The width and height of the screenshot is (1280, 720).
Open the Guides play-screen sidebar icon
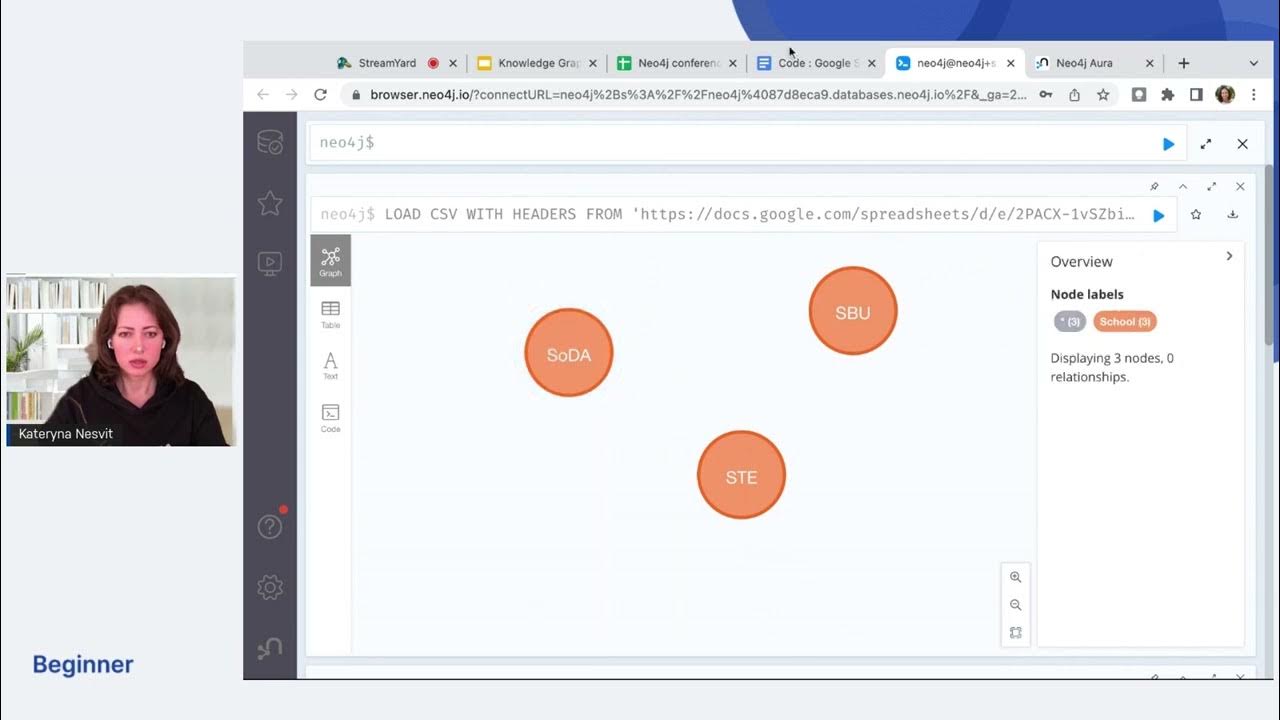point(270,263)
